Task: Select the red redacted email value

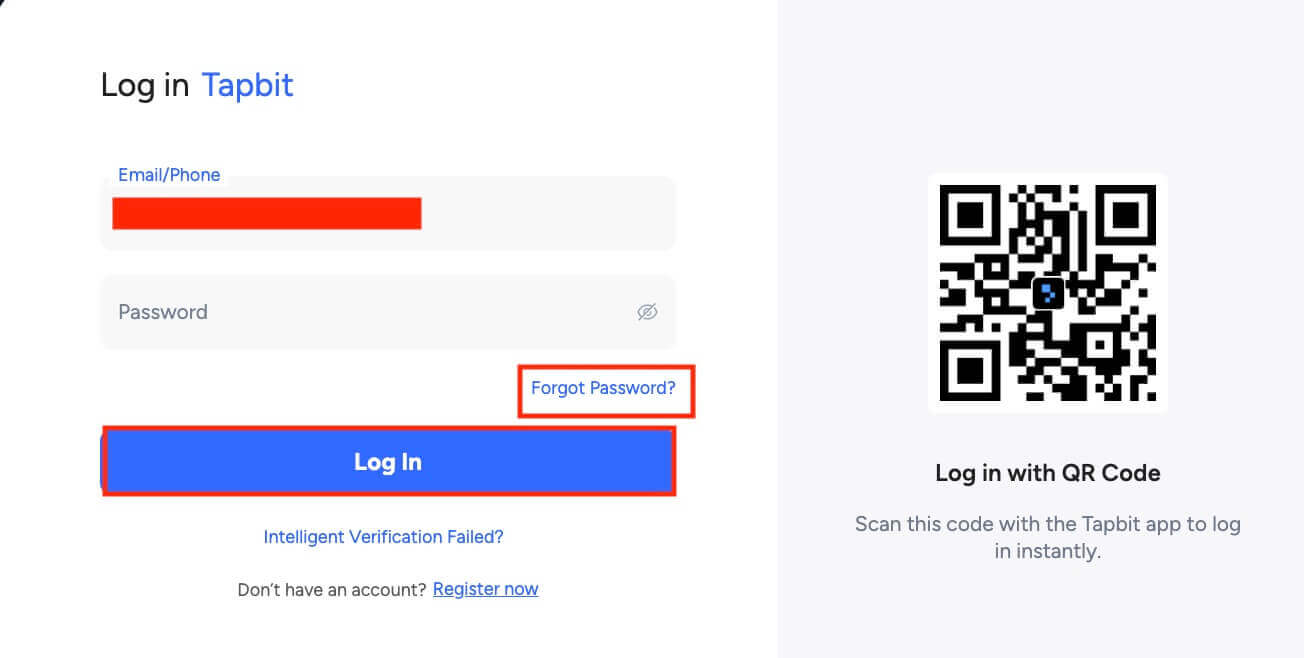Action: [x=267, y=213]
